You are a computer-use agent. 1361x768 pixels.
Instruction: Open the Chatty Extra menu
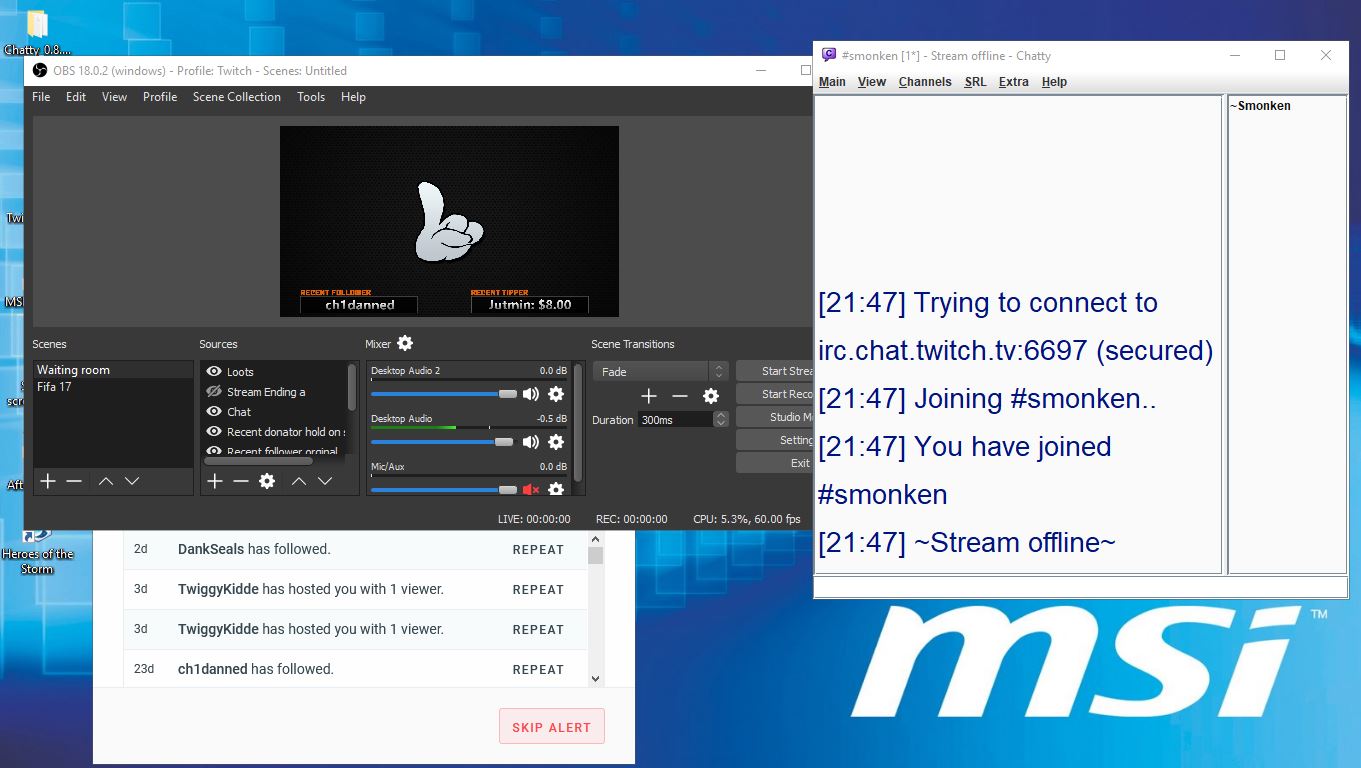tap(1013, 82)
